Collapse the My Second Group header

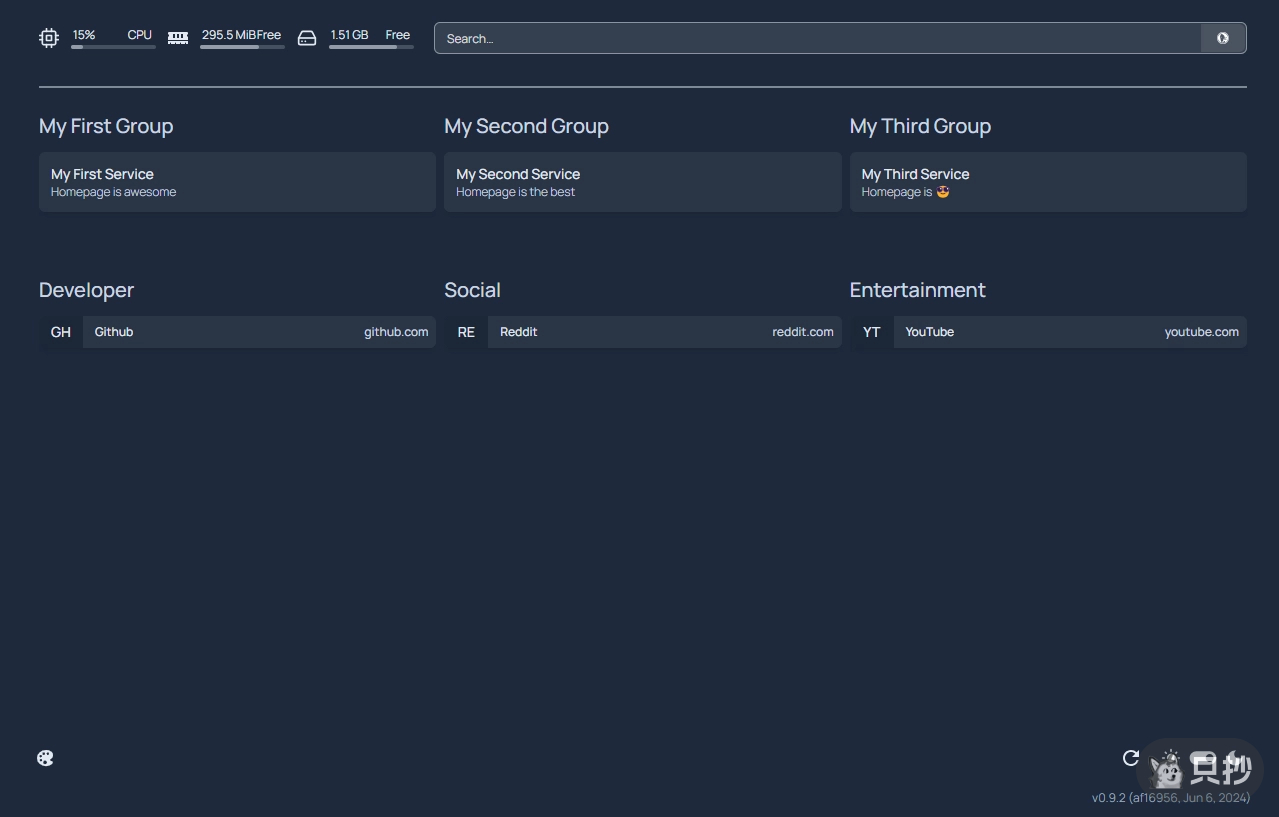tap(526, 126)
